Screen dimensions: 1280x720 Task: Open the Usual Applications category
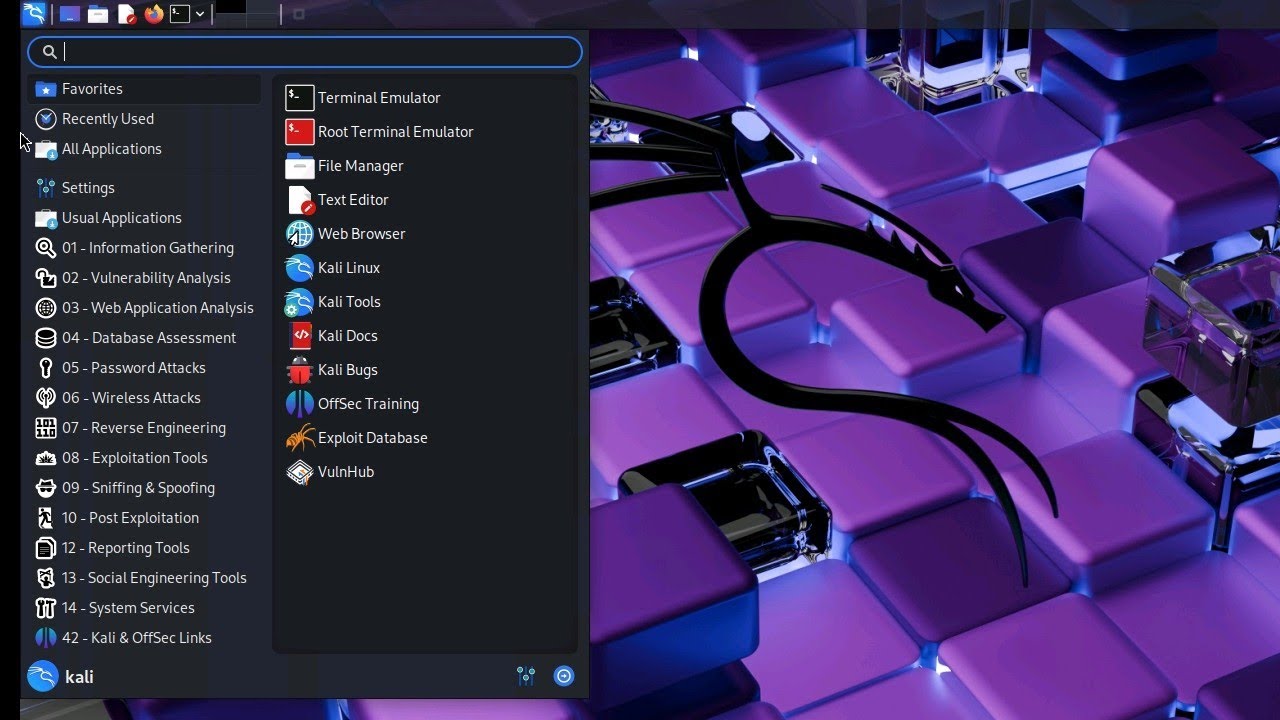pyautogui.click(x=144, y=218)
